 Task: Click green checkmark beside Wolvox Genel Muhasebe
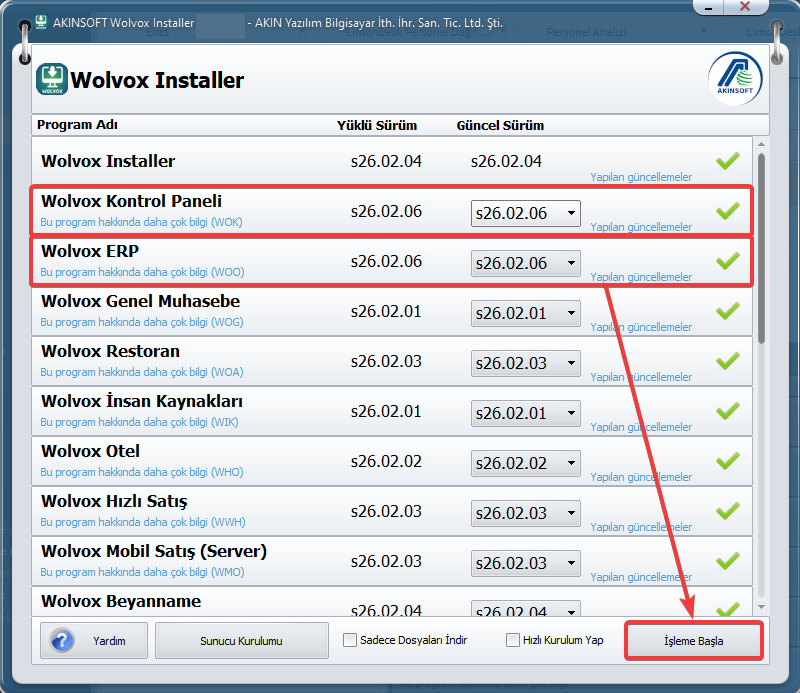[727, 311]
